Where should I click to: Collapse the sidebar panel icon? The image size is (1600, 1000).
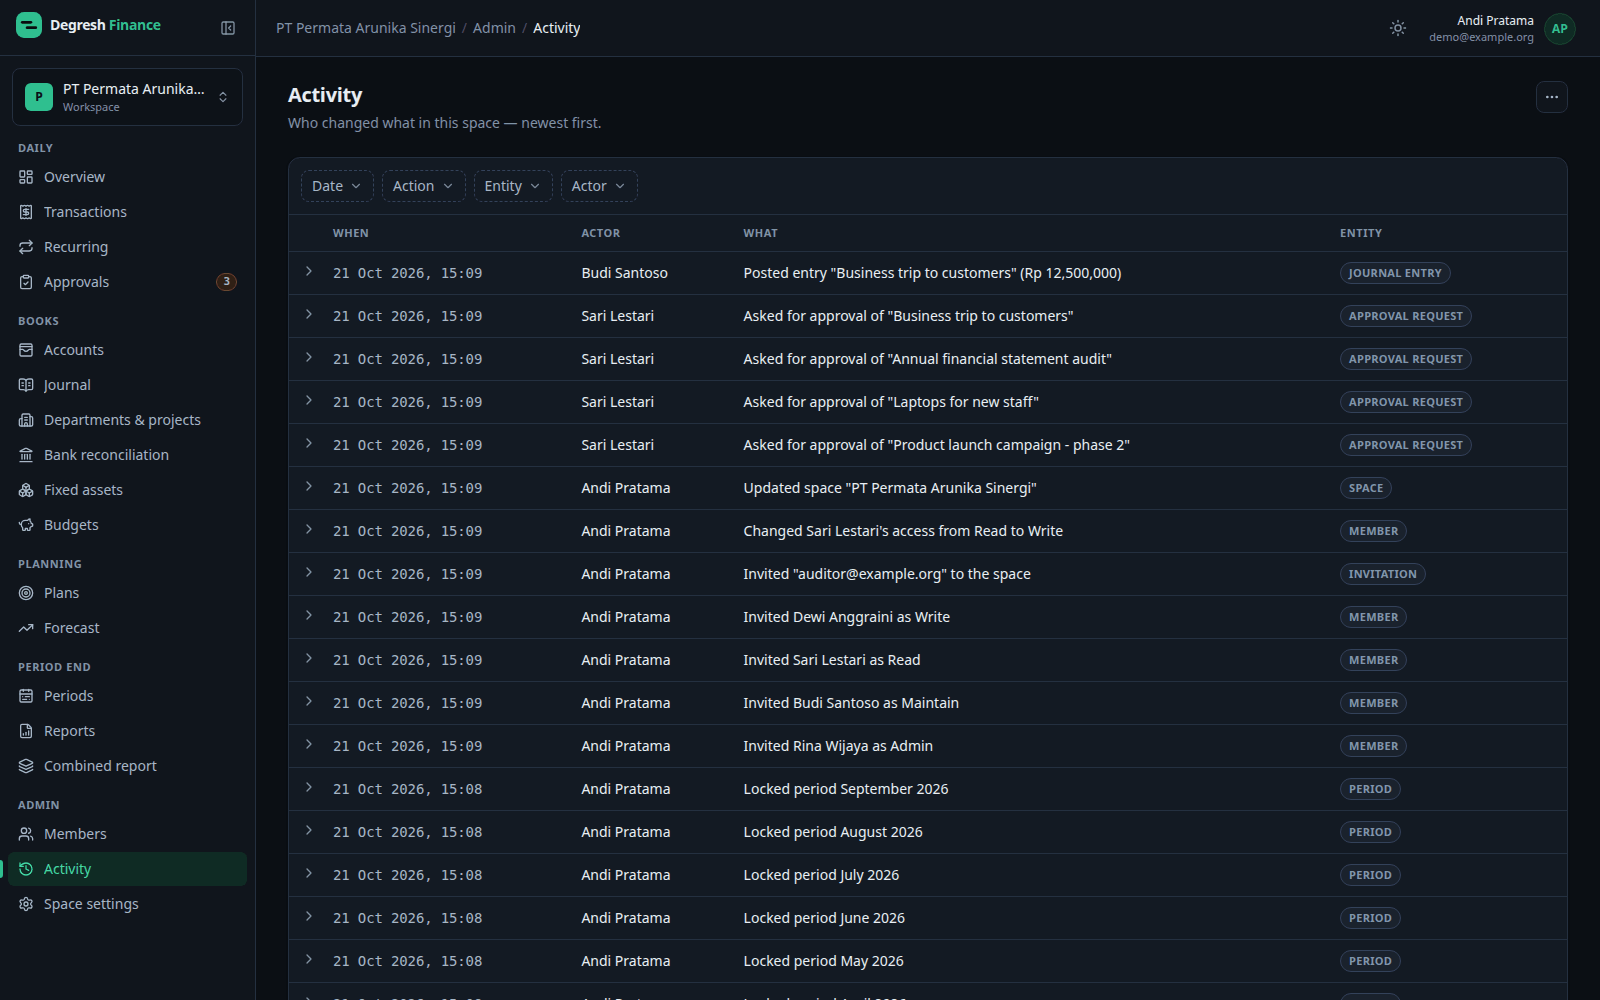click(x=228, y=28)
